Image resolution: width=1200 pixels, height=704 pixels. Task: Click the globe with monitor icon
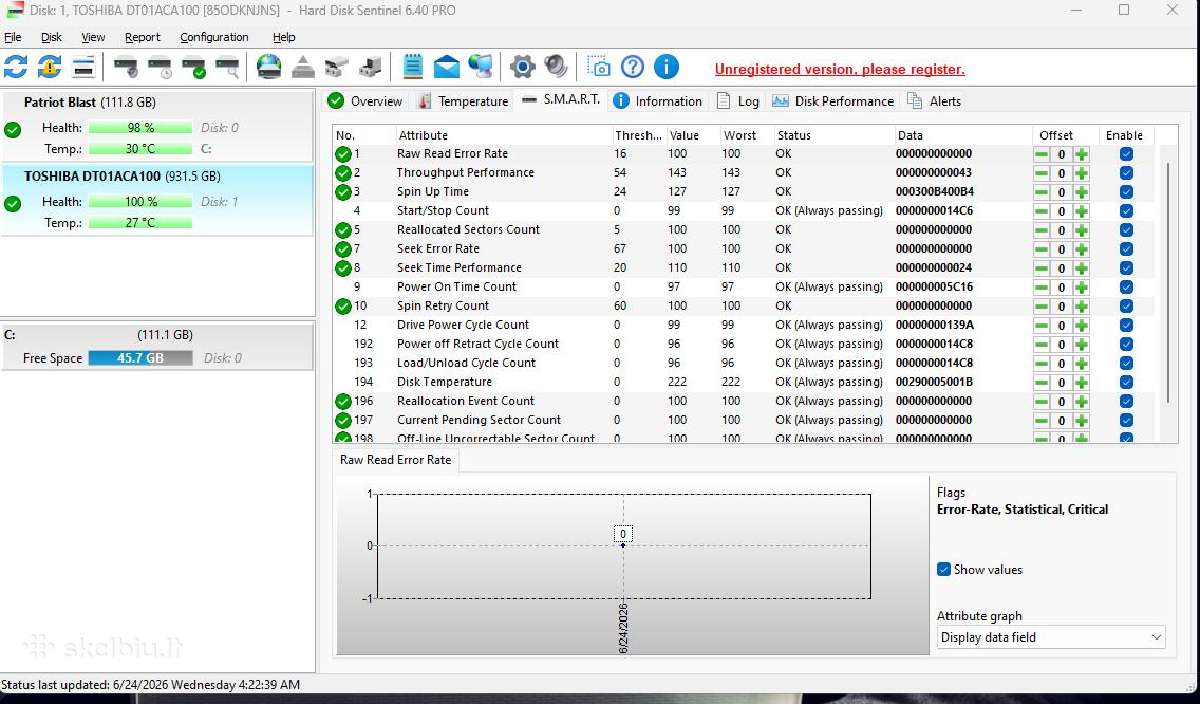tap(481, 67)
